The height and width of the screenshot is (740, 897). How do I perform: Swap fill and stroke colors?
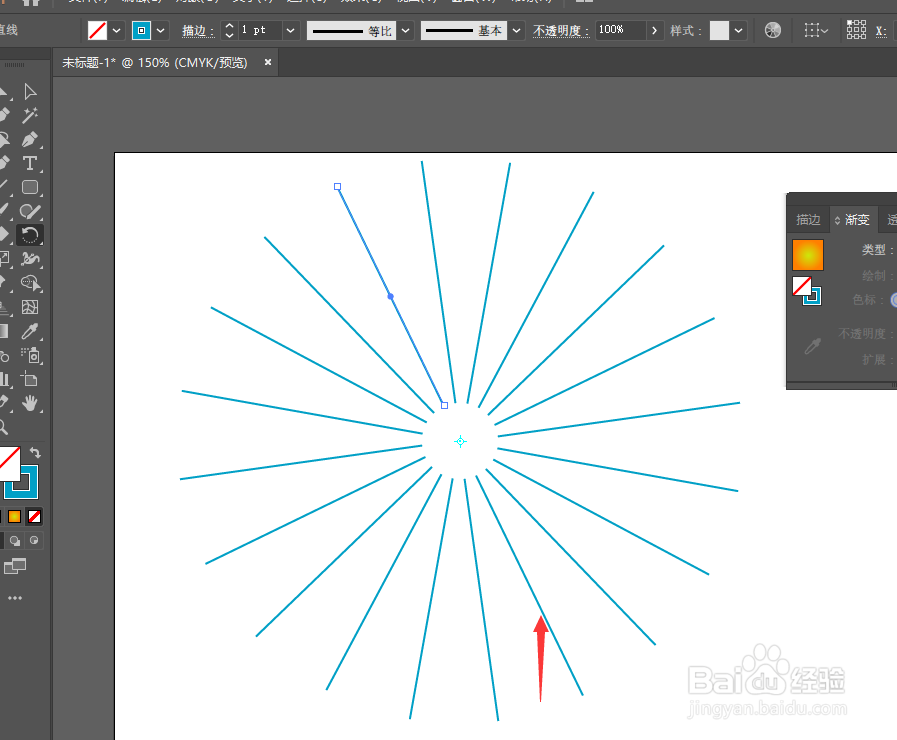click(x=35, y=453)
